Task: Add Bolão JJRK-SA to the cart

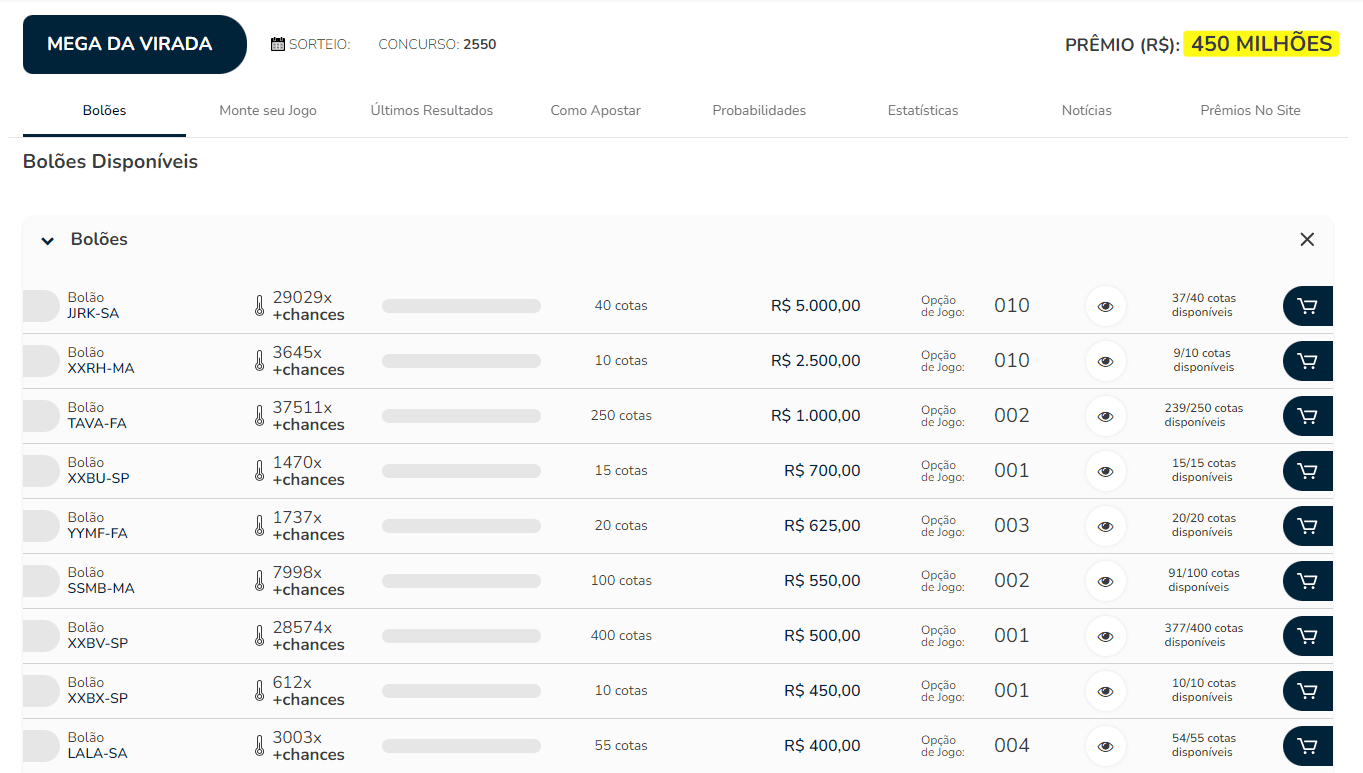Action: coord(1308,306)
